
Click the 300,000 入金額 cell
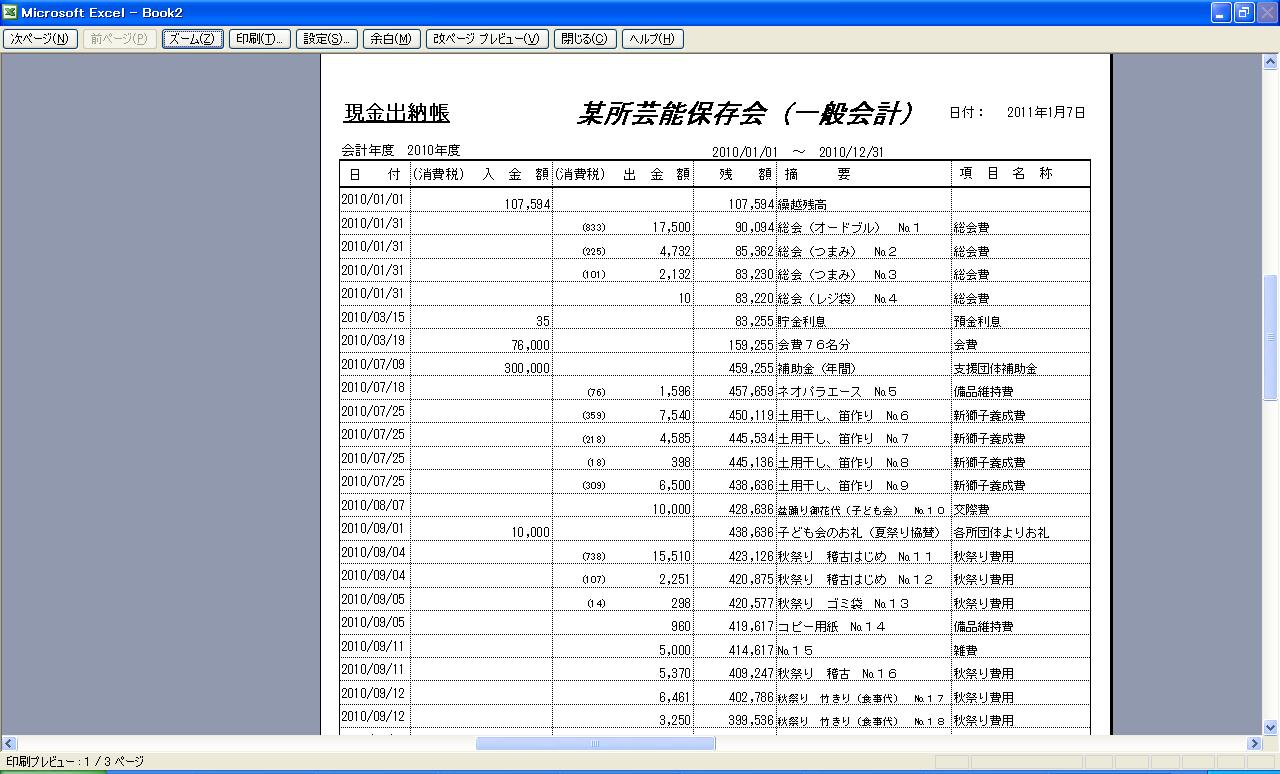coord(526,368)
